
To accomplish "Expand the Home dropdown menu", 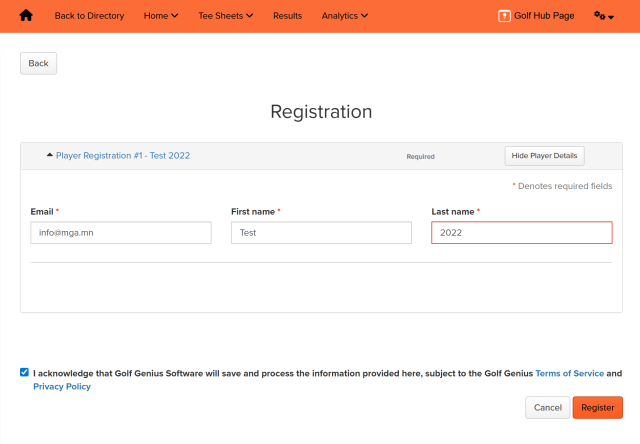I will click(161, 16).
